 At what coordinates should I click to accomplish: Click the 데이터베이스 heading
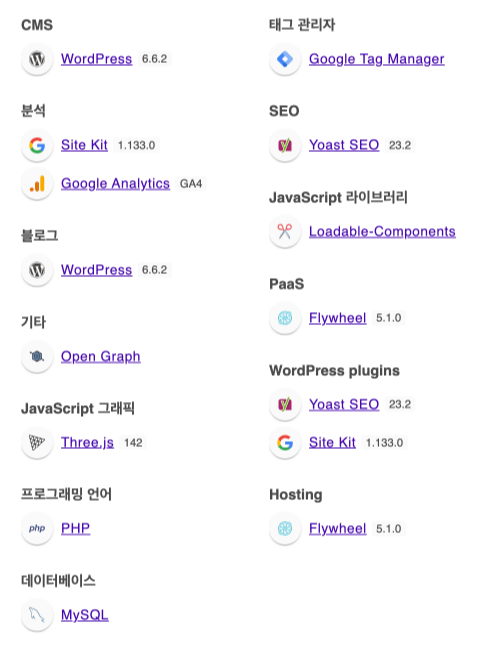58,581
